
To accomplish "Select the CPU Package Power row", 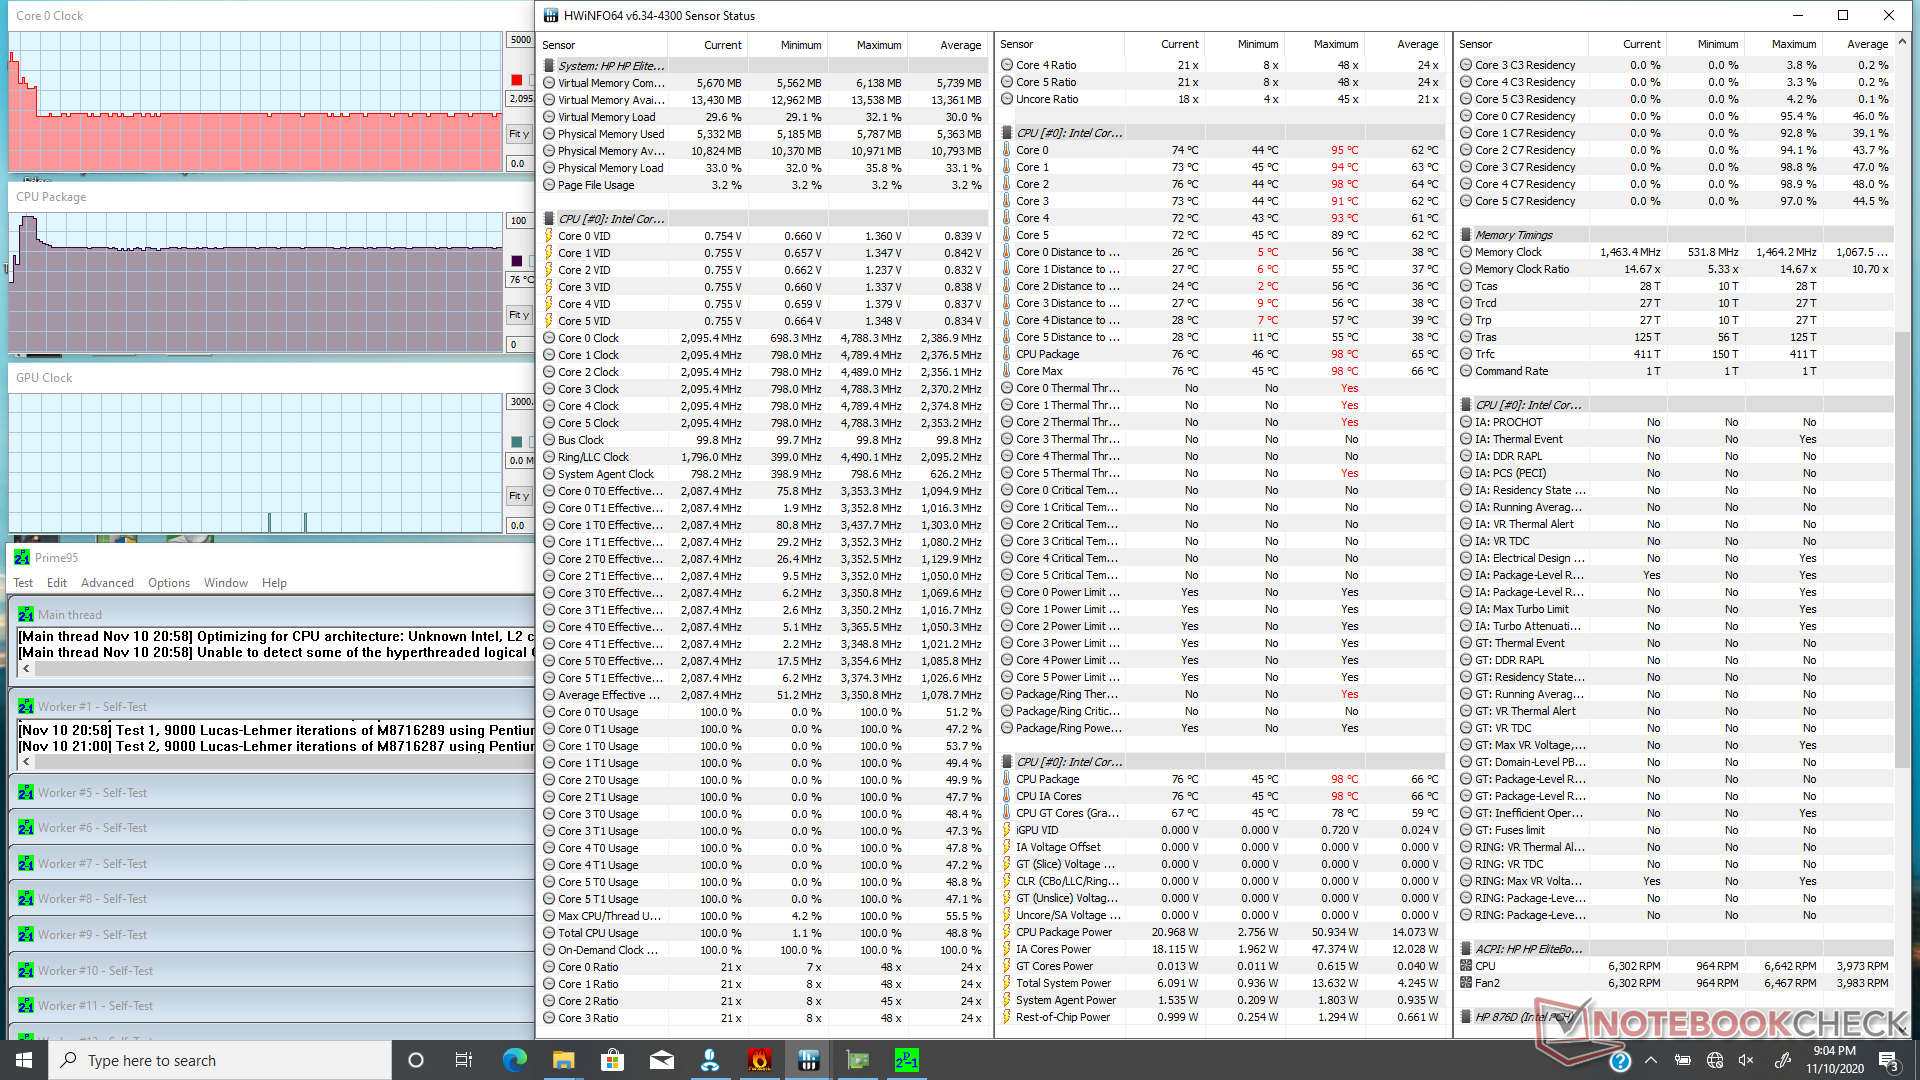I will coord(1221,932).
